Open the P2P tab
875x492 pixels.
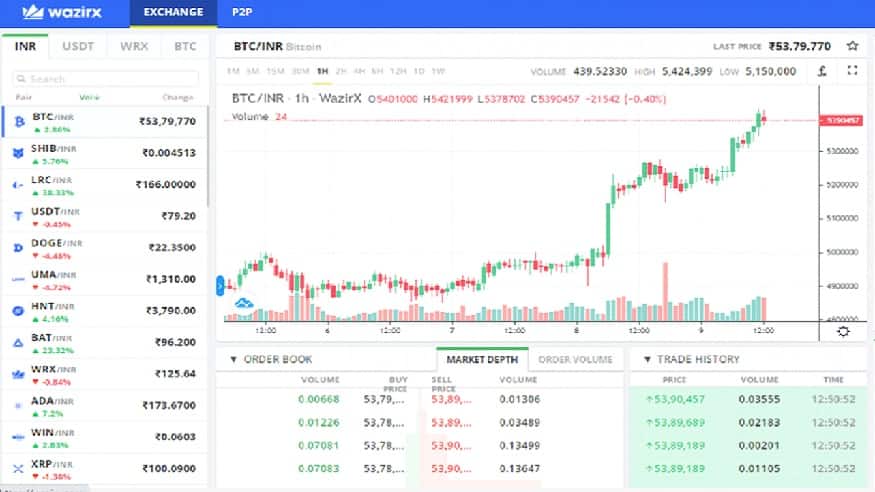click(x=242, y=12)
